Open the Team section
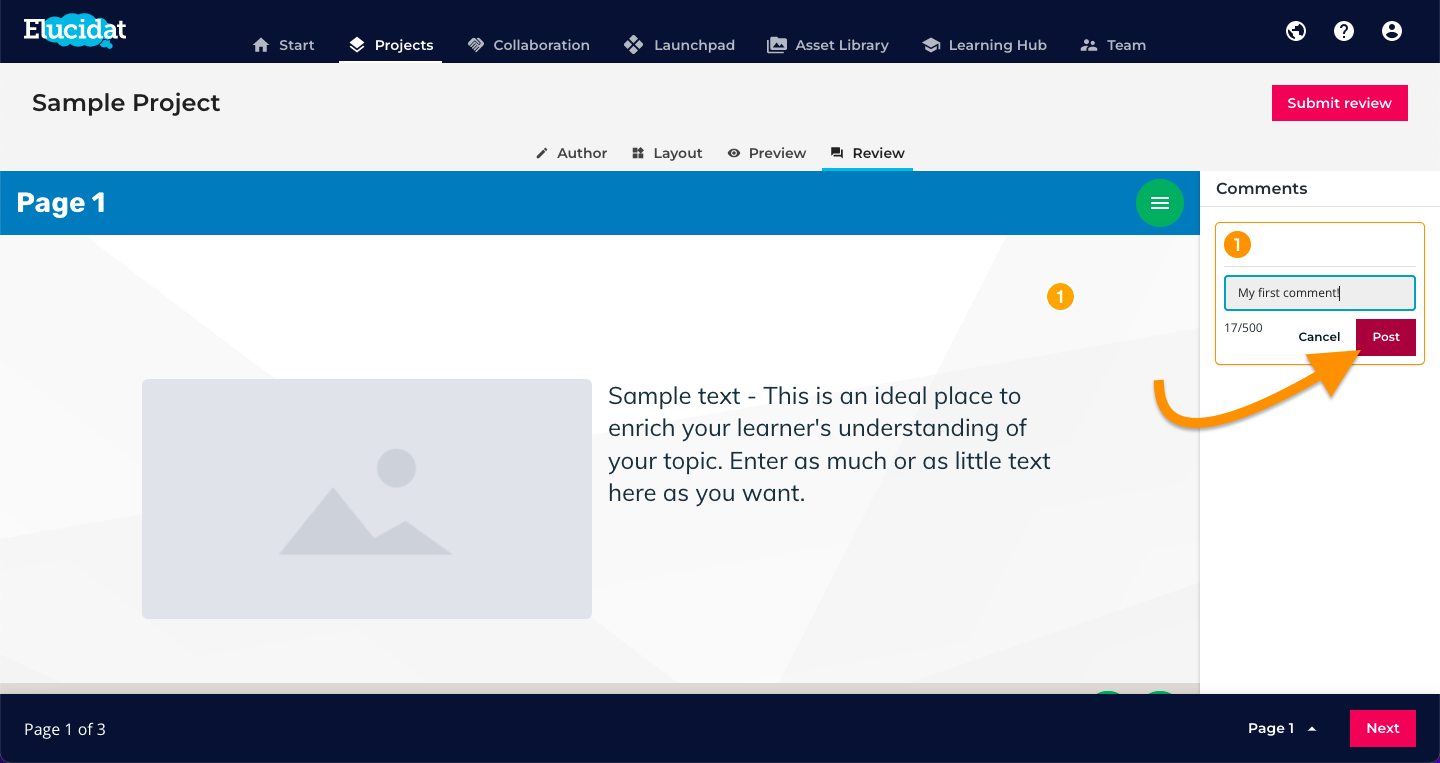This screenshot has width=1440, height=763. click(1113, 45)
